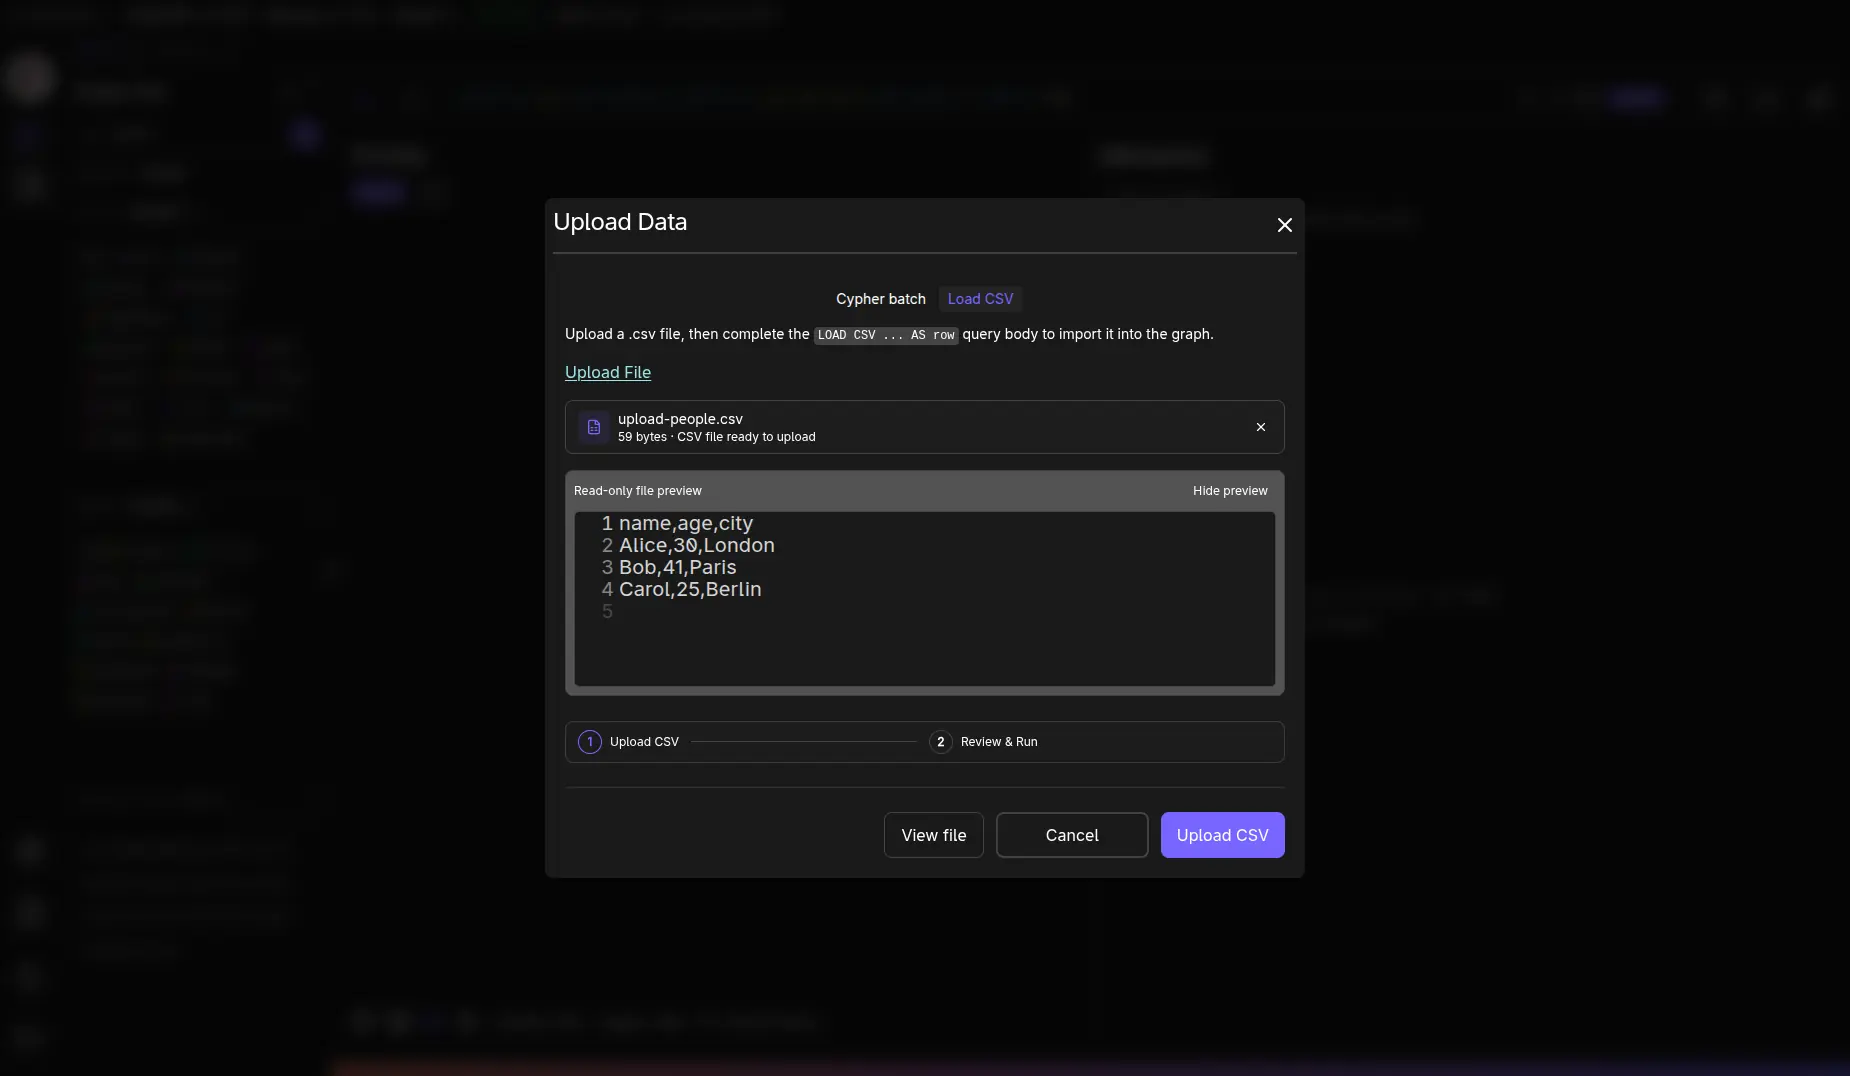Cancel the upload dialog
The width and height of the screenshot is (1850, 1076).
click(x=1072, y=835)
